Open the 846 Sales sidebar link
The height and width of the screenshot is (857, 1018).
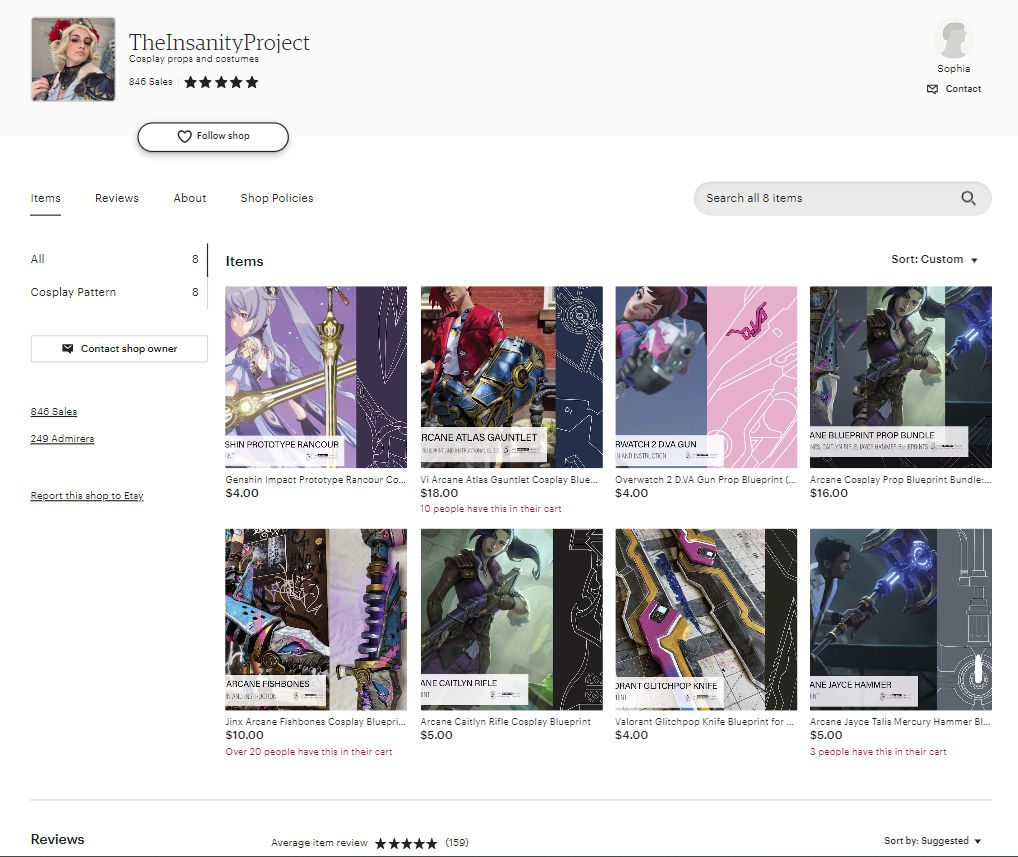54,412
